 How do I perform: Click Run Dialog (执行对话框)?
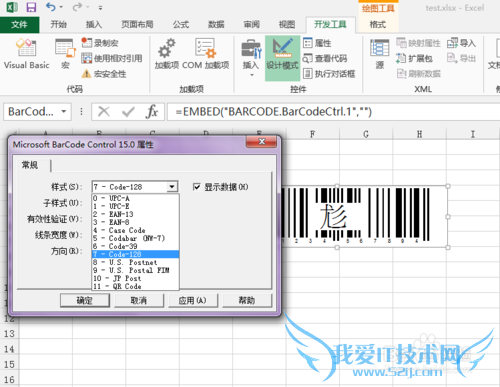(329, 74)
